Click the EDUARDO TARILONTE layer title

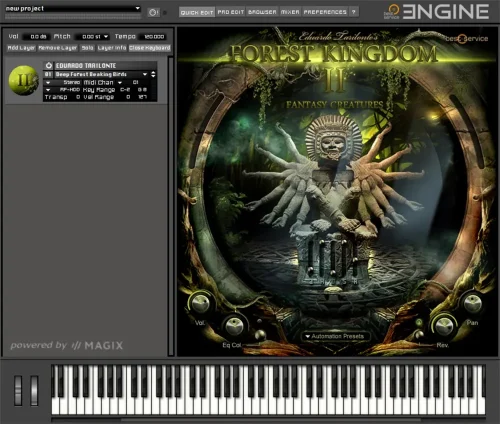(x=86, y=66)
